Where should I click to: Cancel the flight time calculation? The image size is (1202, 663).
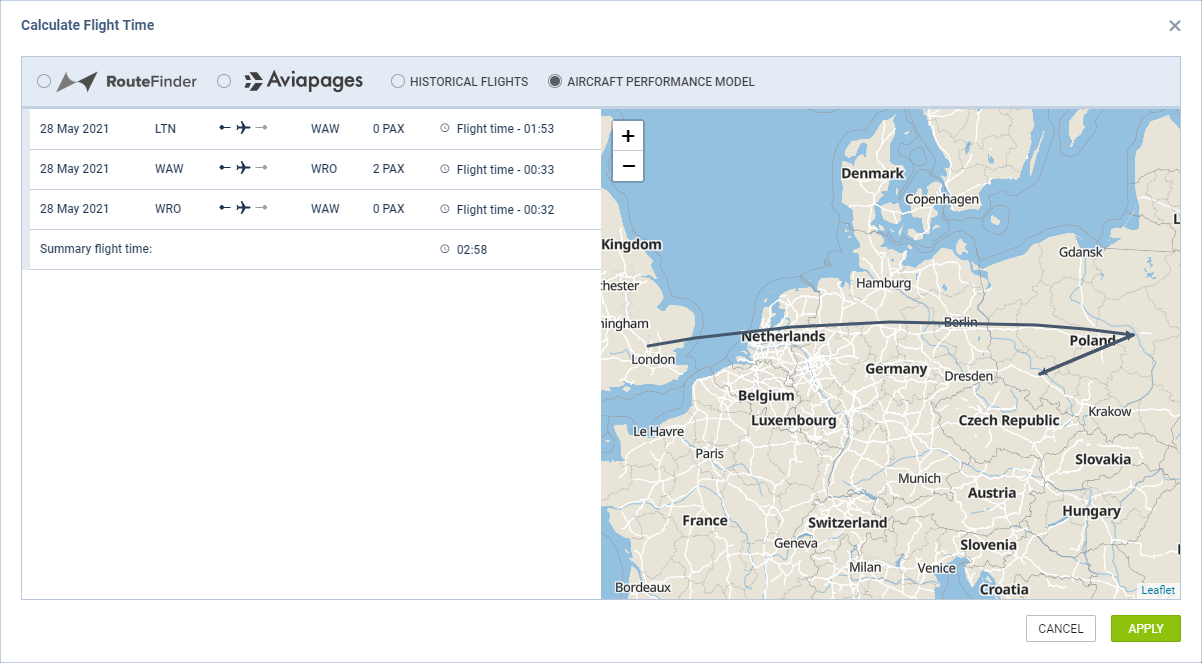click(1061, 628)
